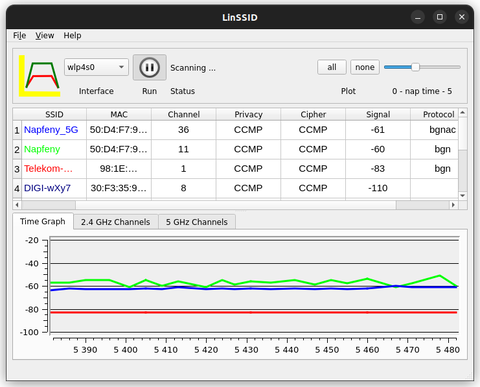The width and height of the screenshot is (480, 387).
Task: Click the -61 signal value
Action: (x=378, y=130)
